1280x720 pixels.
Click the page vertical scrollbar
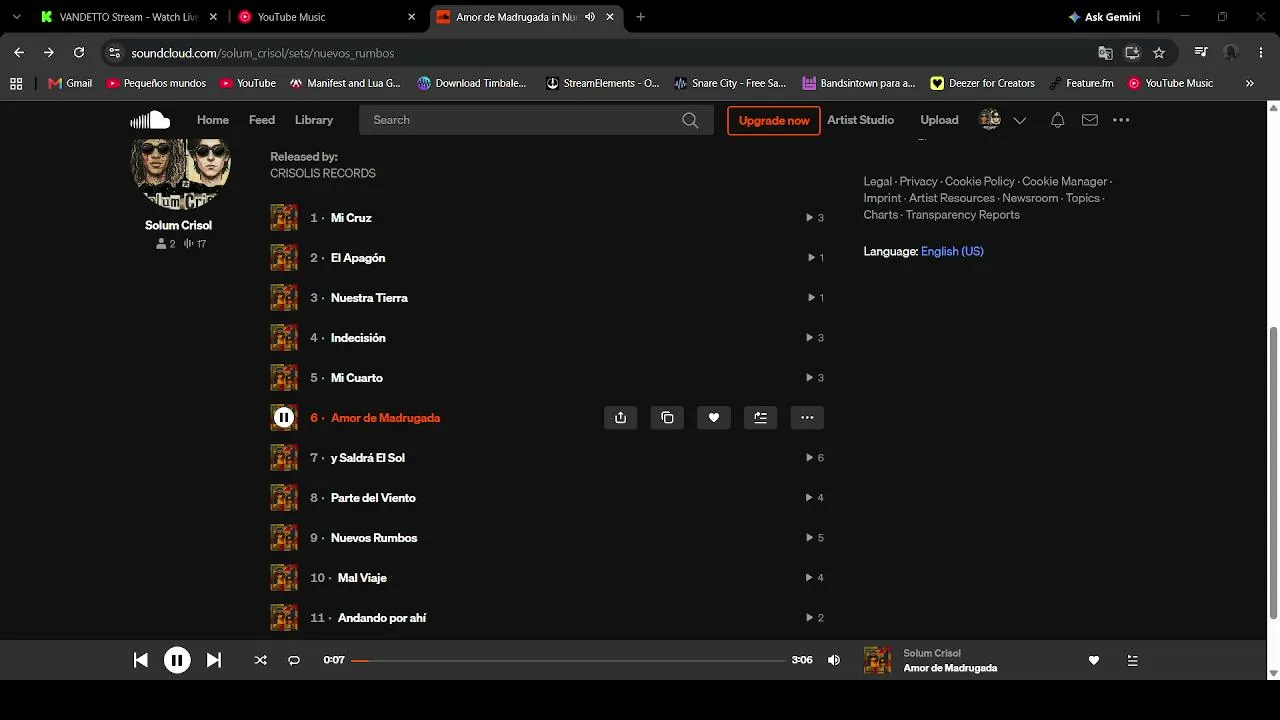1272,472
